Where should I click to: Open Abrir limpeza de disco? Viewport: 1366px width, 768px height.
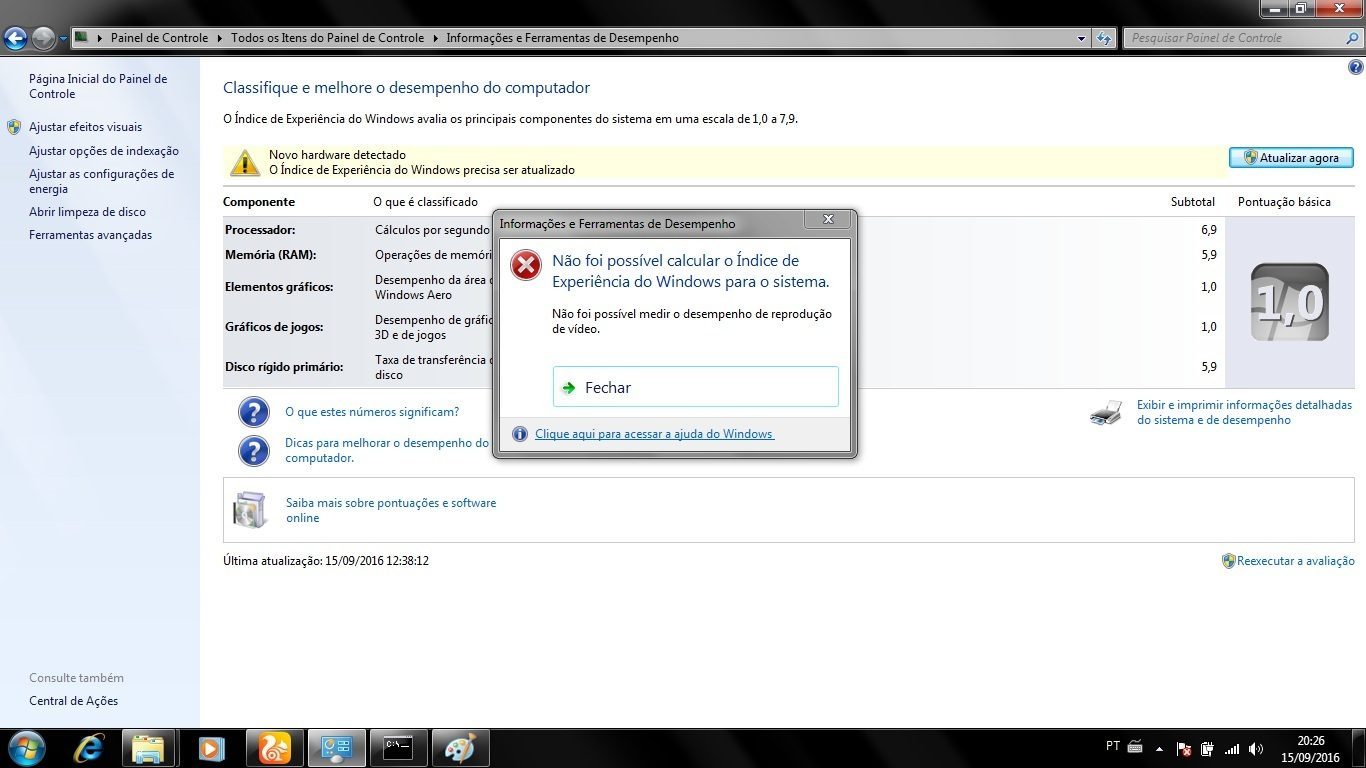[87, 212]
